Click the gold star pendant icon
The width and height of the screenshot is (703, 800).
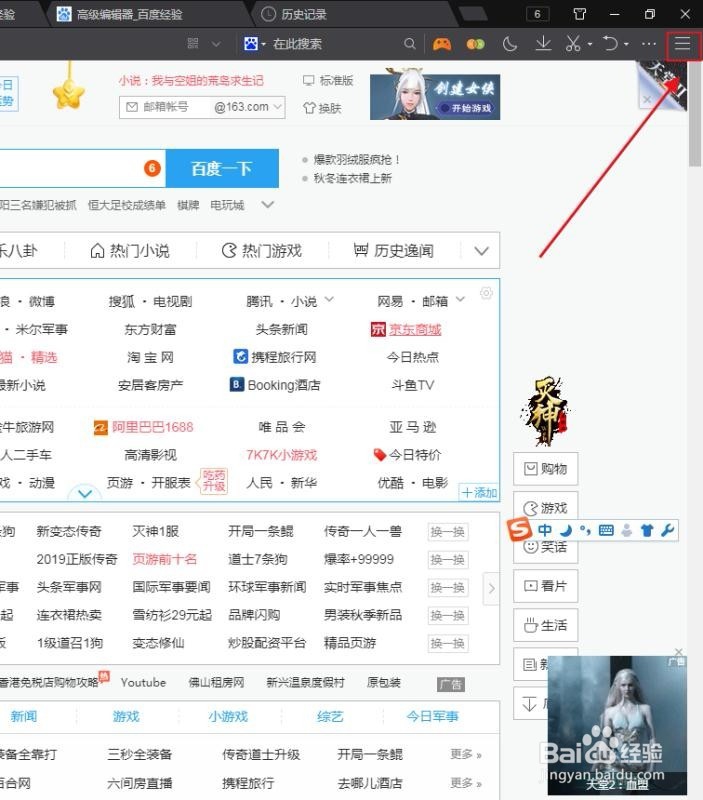(68, 94)
